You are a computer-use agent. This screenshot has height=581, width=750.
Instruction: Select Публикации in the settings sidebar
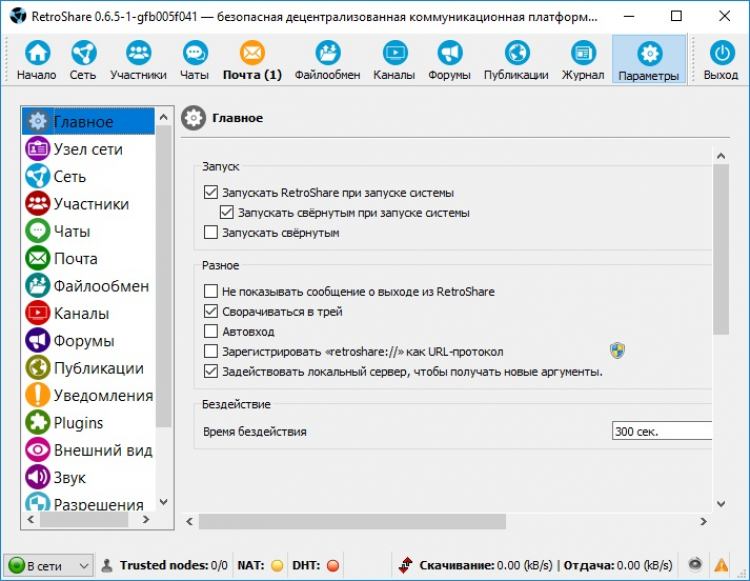(88, 368)
